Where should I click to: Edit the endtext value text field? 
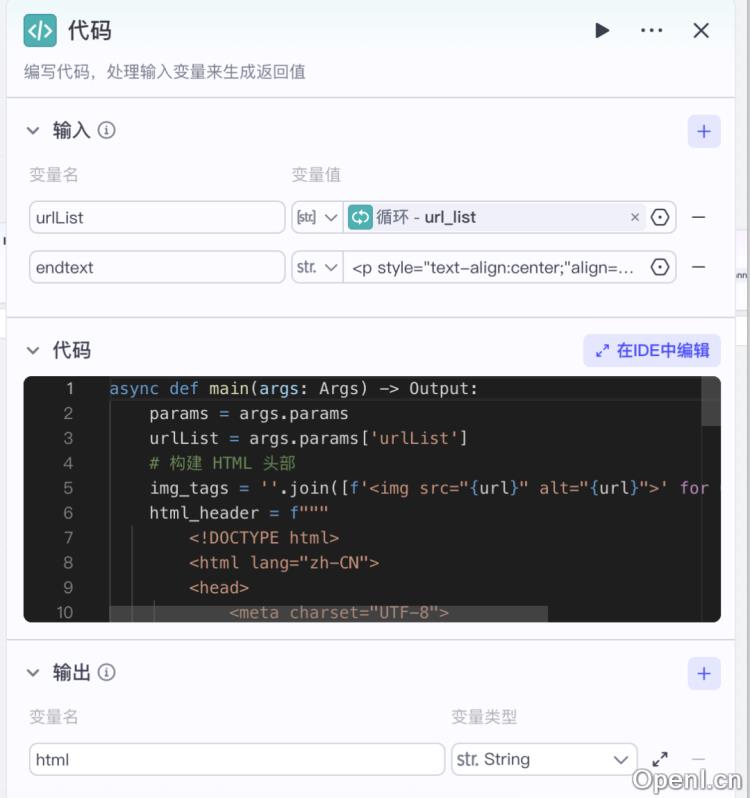[494, 267]
